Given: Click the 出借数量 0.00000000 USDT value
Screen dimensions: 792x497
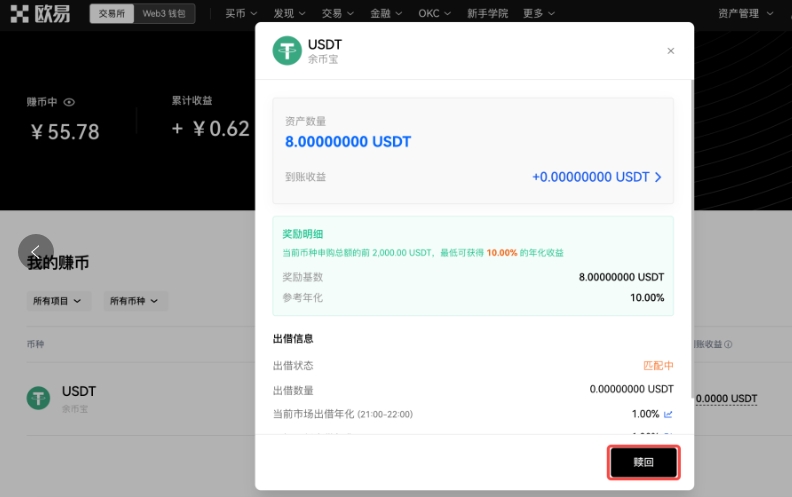Looking at the screenshot, I should point(631,389).
